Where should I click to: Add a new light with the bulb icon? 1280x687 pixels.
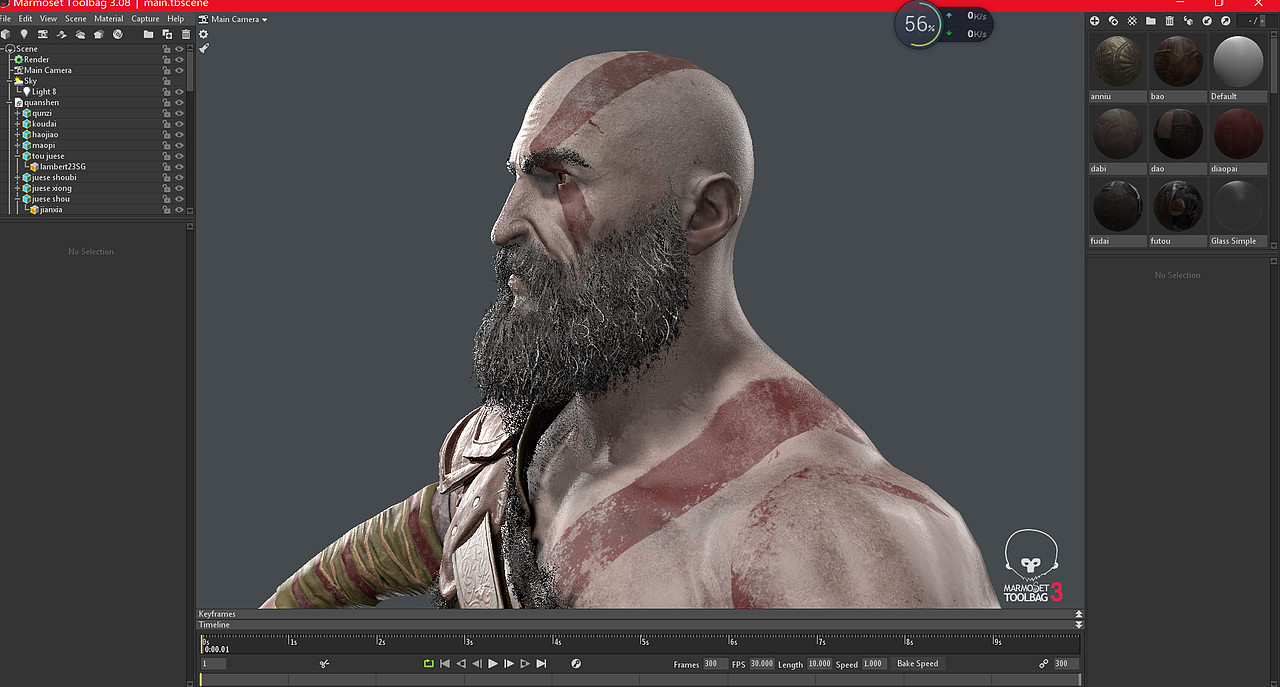24,34
